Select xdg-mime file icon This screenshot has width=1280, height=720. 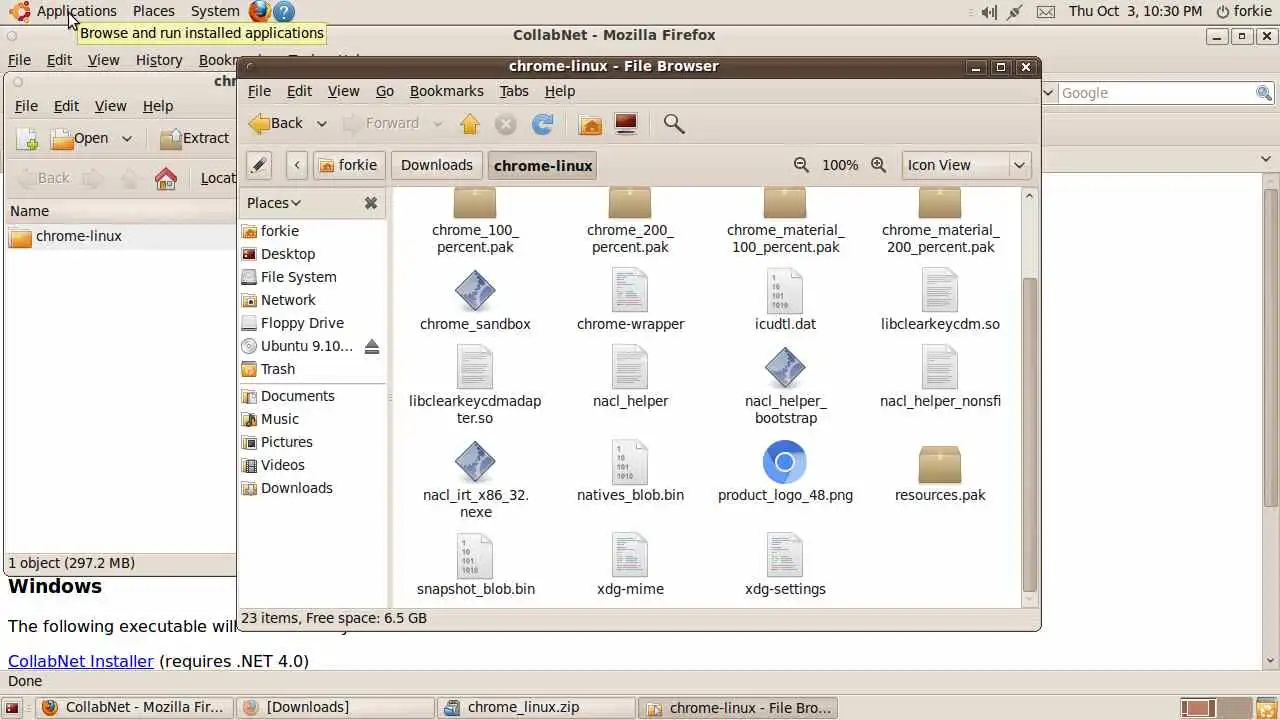[x=630, y=556]
